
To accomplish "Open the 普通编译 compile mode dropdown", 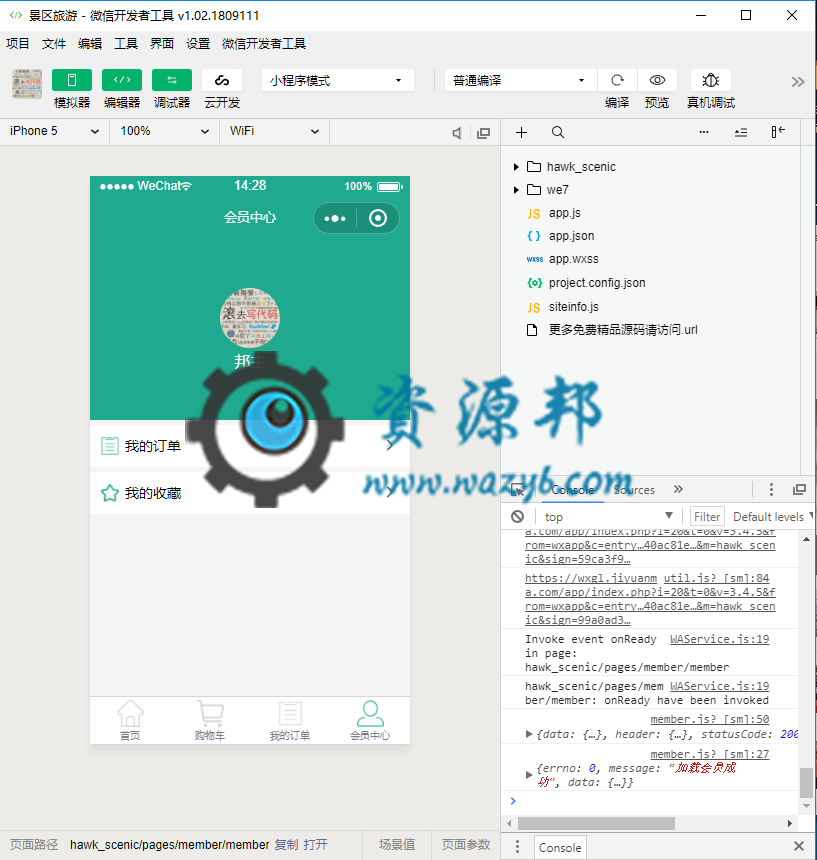I will click(x=519, y=80).
